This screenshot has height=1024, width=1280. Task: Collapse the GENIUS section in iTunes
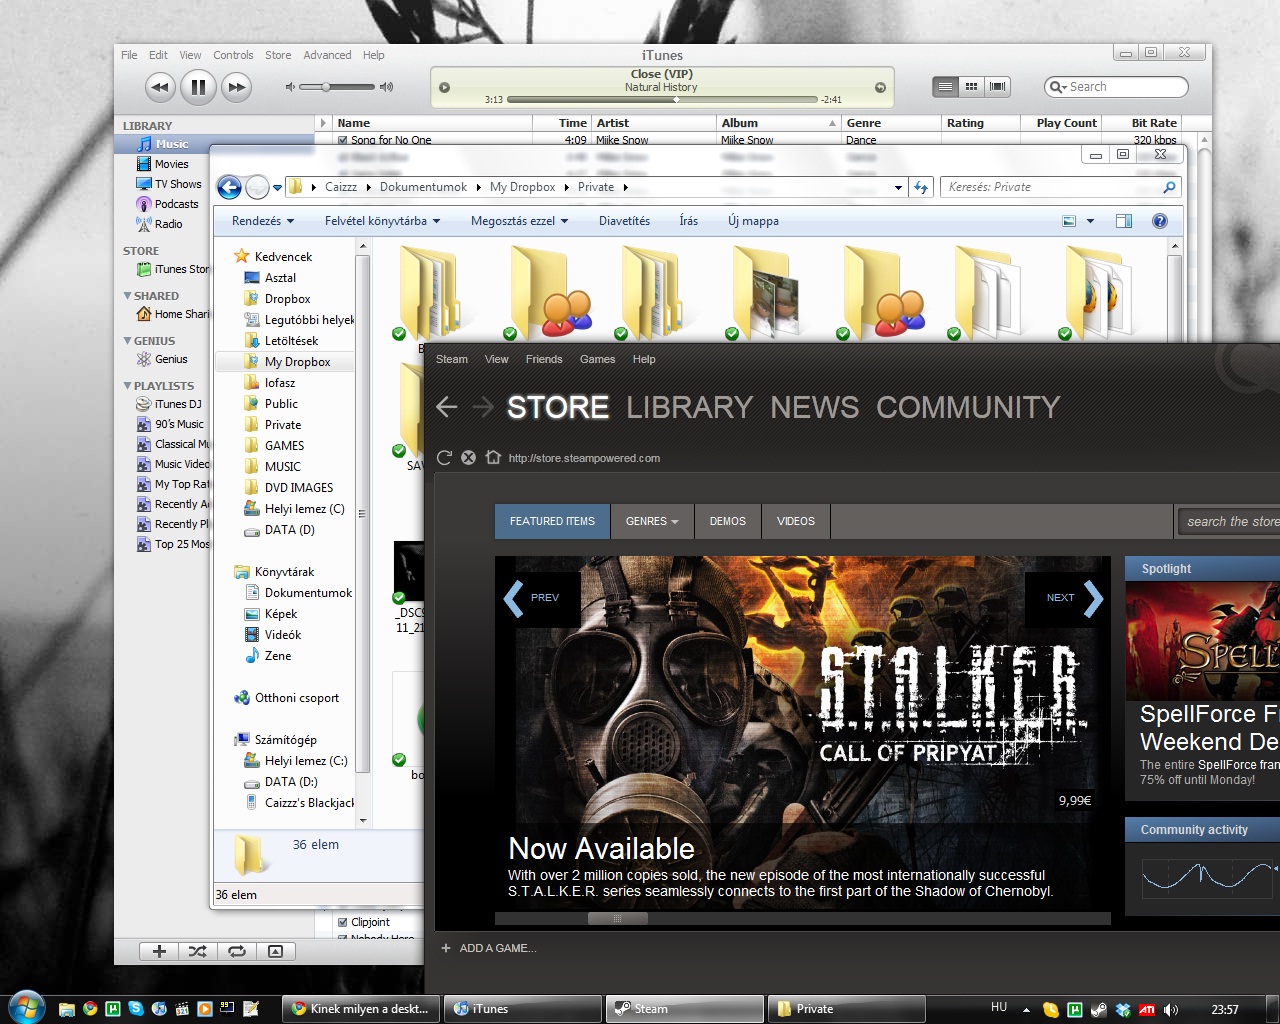(127, 341)
